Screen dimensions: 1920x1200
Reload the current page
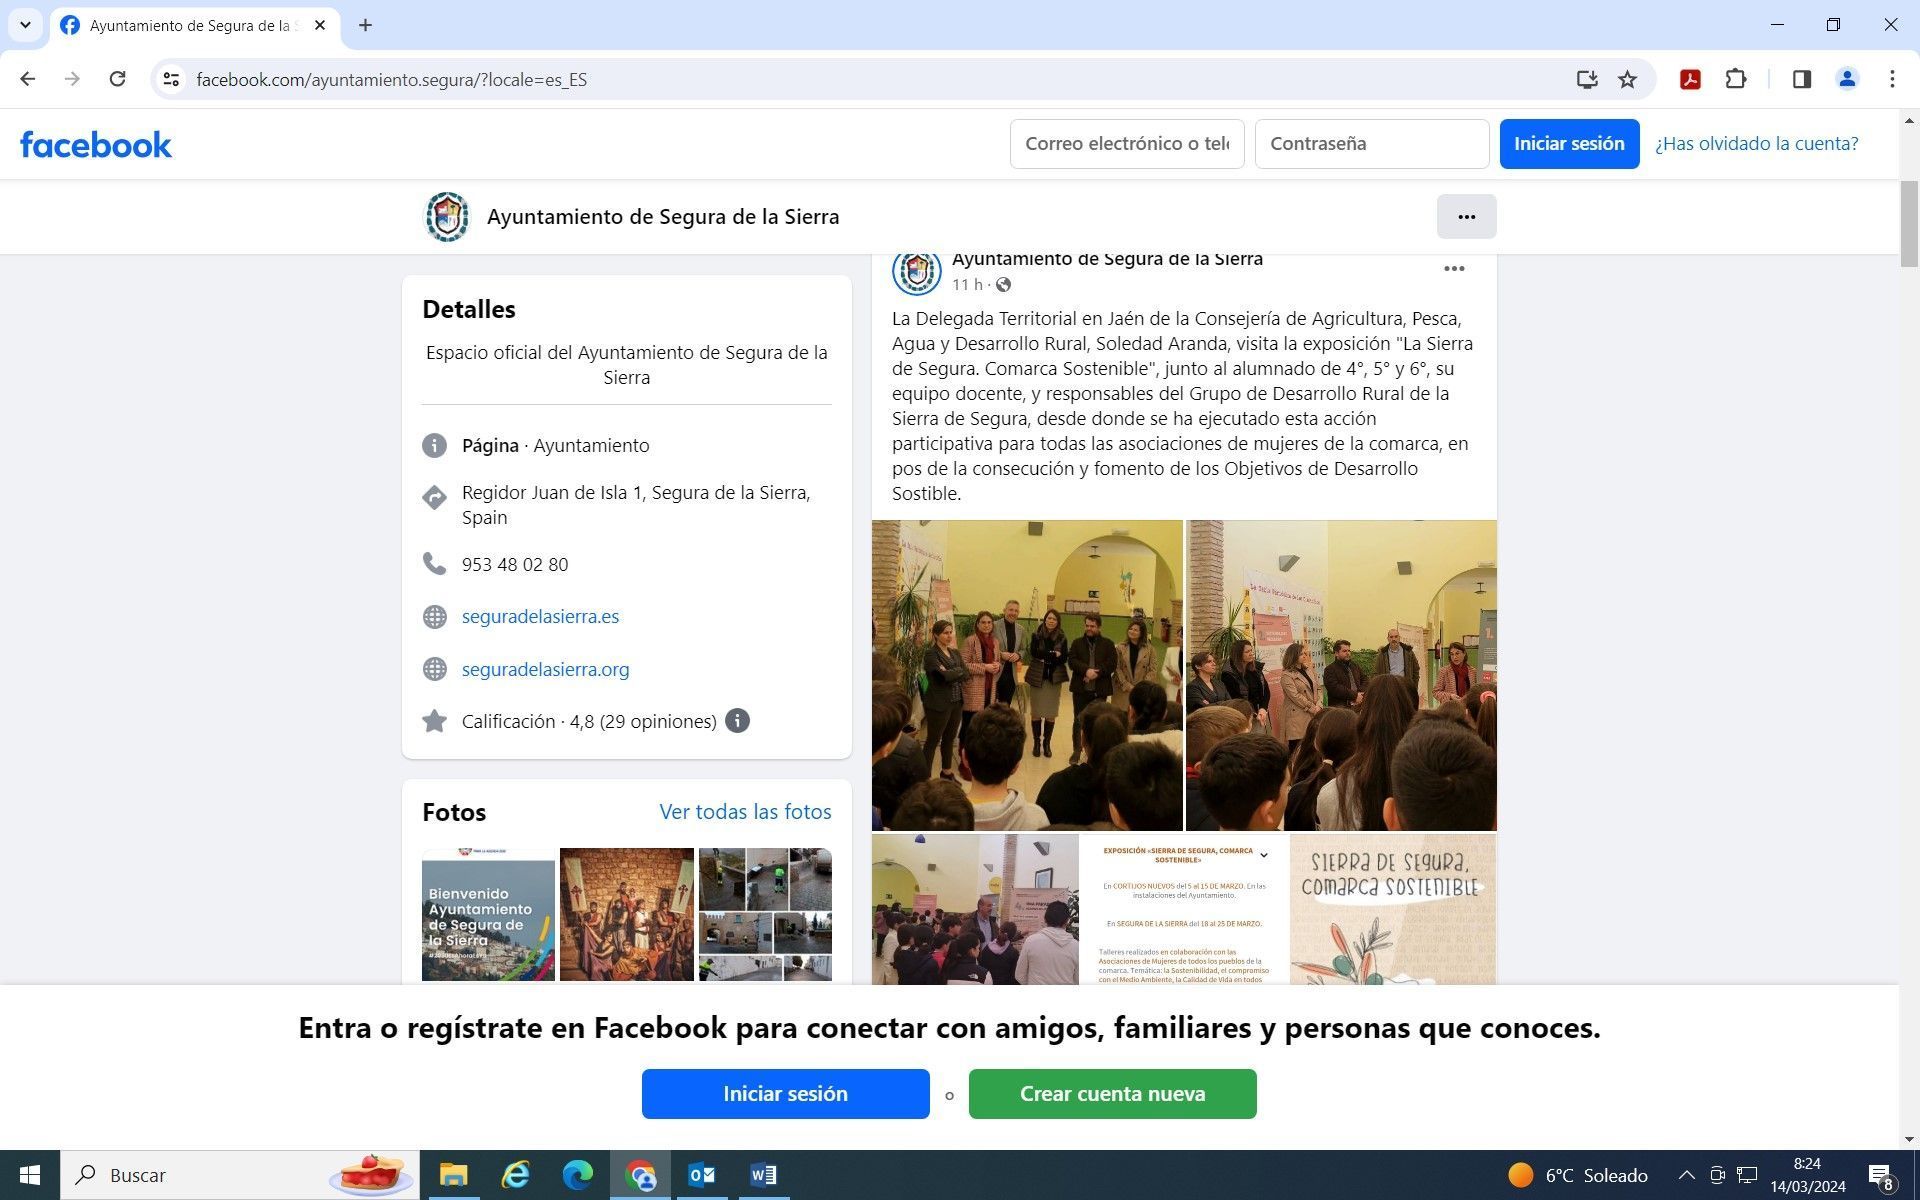click(x=117, y=79)
